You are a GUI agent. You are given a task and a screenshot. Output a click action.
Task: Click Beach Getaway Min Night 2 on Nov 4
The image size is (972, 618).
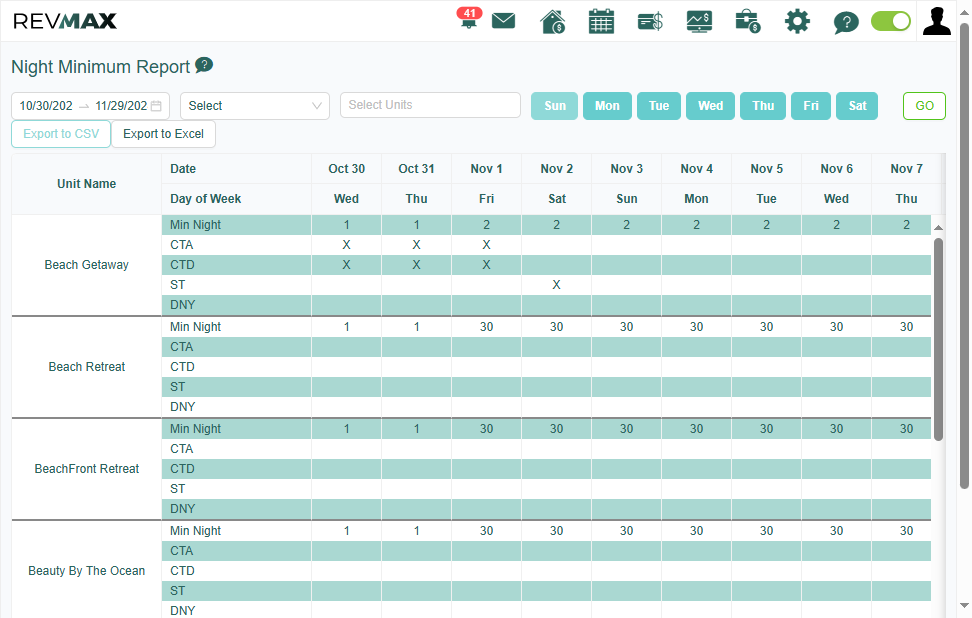coord(697,225)
